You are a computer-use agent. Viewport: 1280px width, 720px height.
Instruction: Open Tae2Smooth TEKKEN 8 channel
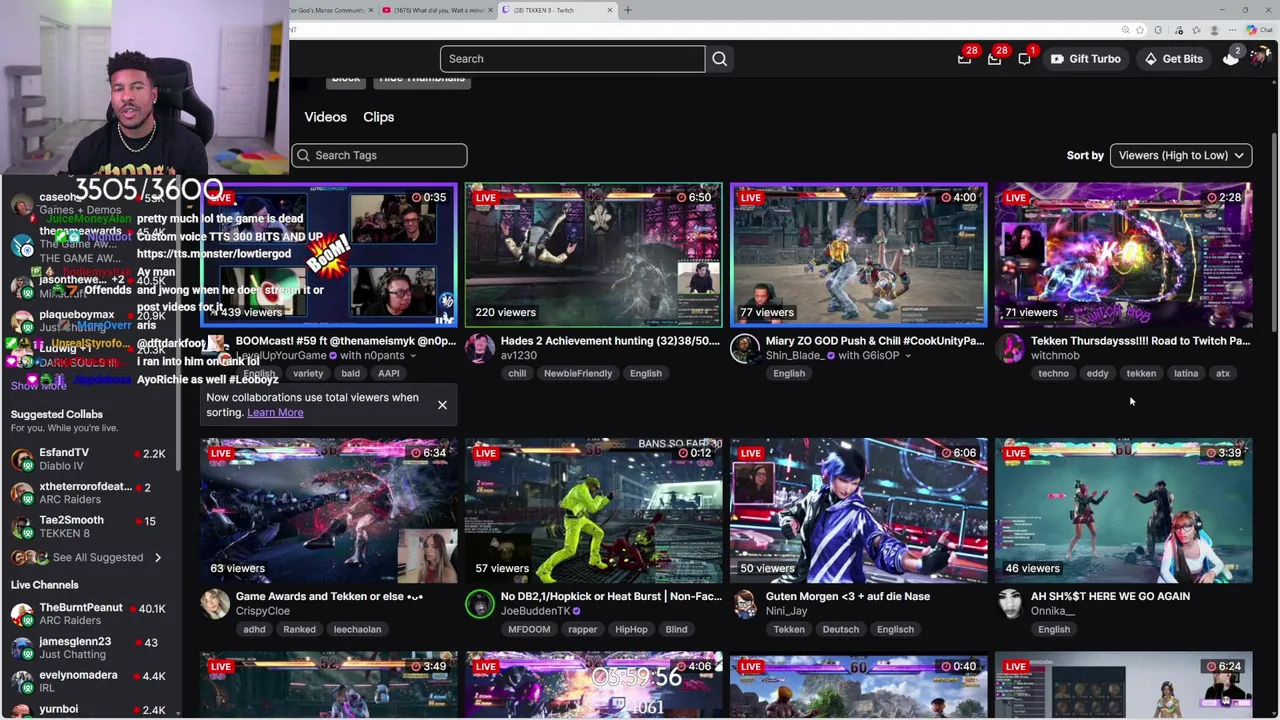tap(88, 527)
